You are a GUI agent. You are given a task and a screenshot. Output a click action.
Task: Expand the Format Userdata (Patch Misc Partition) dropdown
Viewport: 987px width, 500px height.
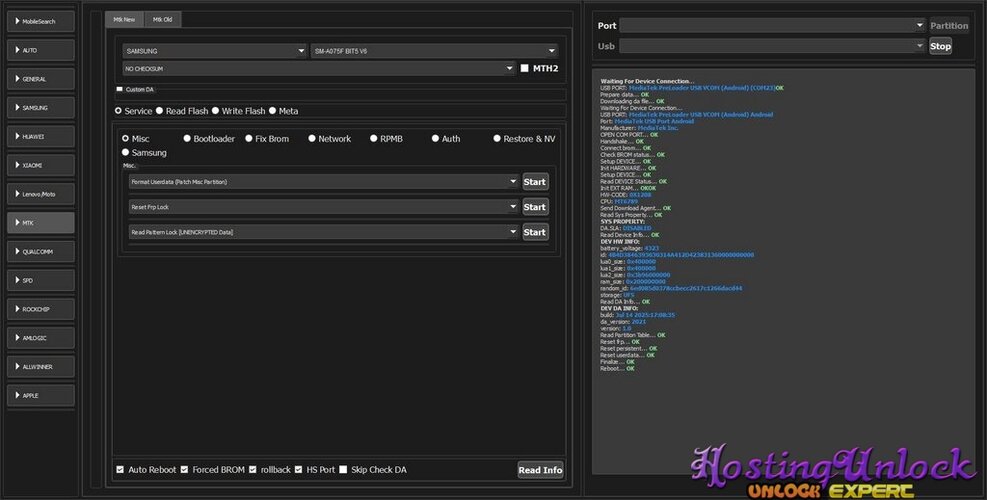point(324,182)
